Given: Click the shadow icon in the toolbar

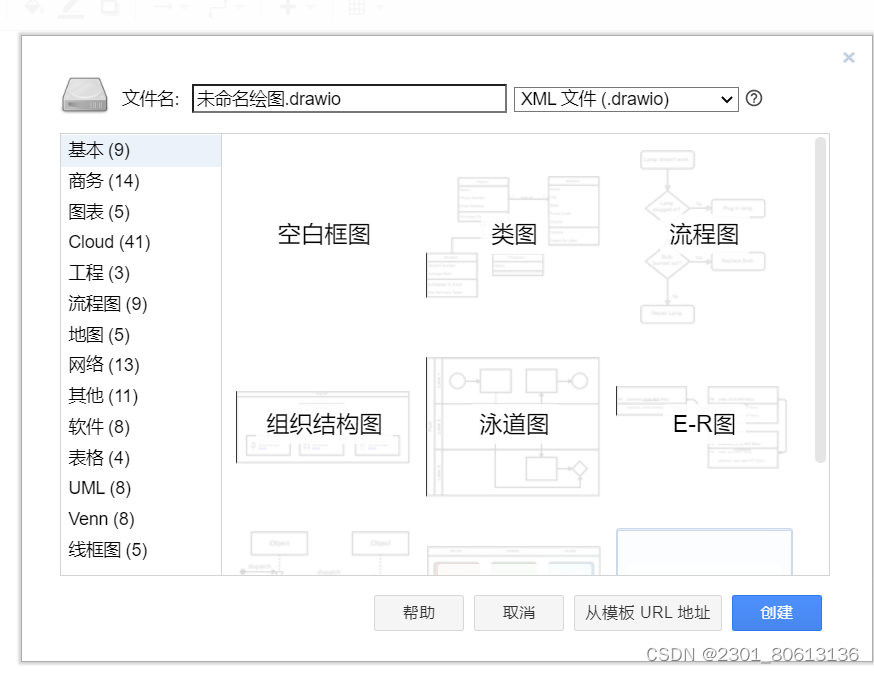Looking at the screenshot, I should 107,8.
